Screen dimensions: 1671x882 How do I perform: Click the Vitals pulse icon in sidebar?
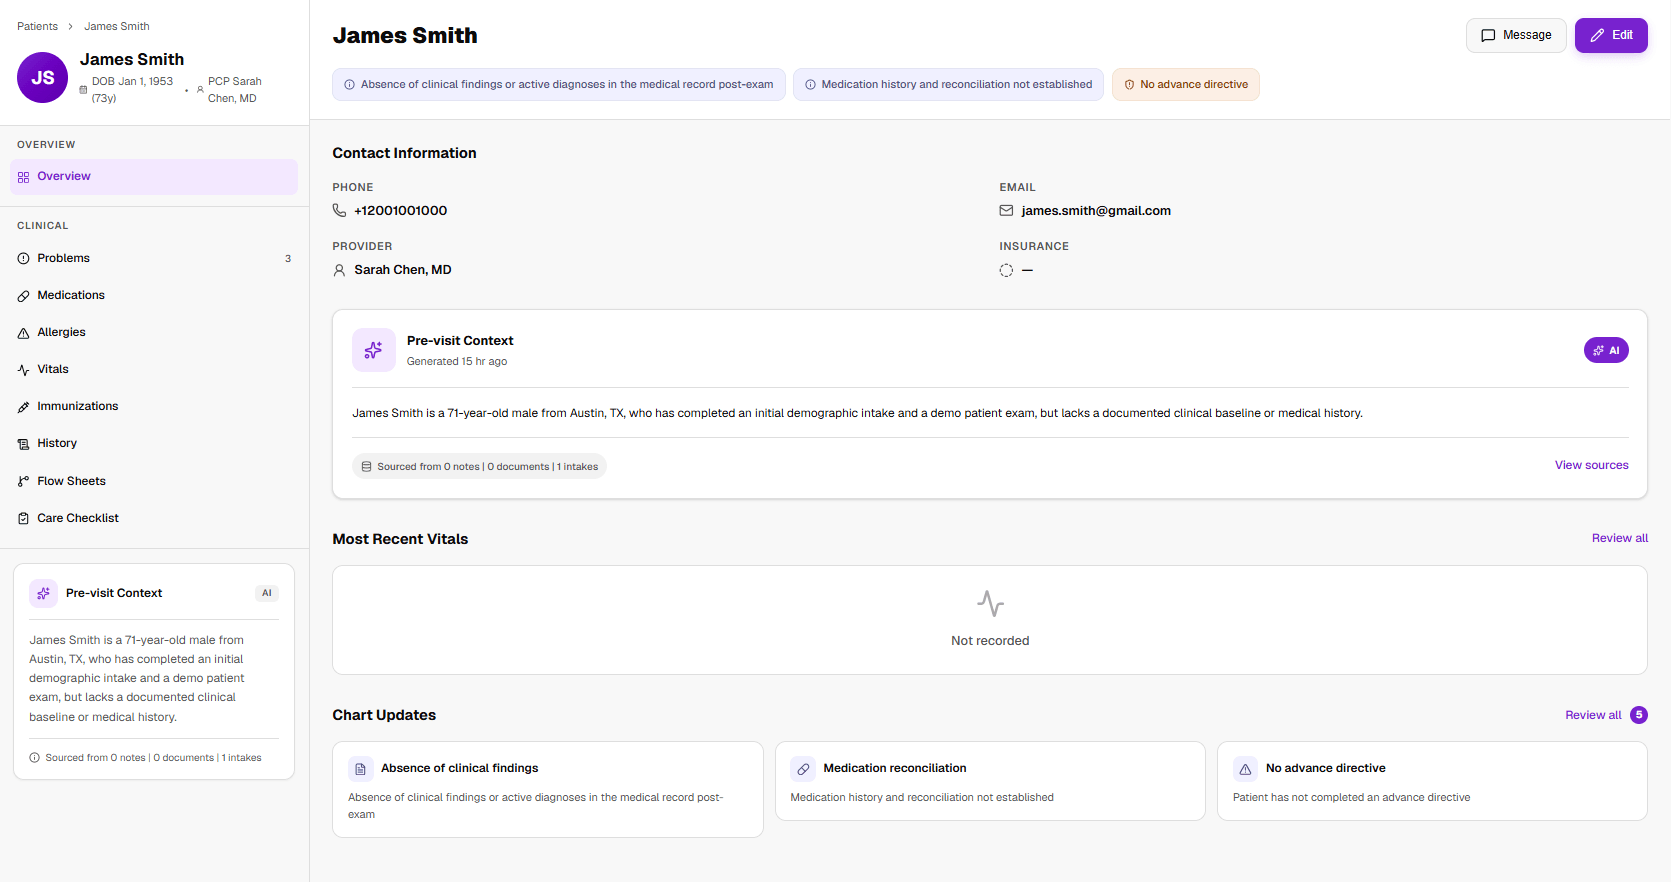(x=23, y=370)
